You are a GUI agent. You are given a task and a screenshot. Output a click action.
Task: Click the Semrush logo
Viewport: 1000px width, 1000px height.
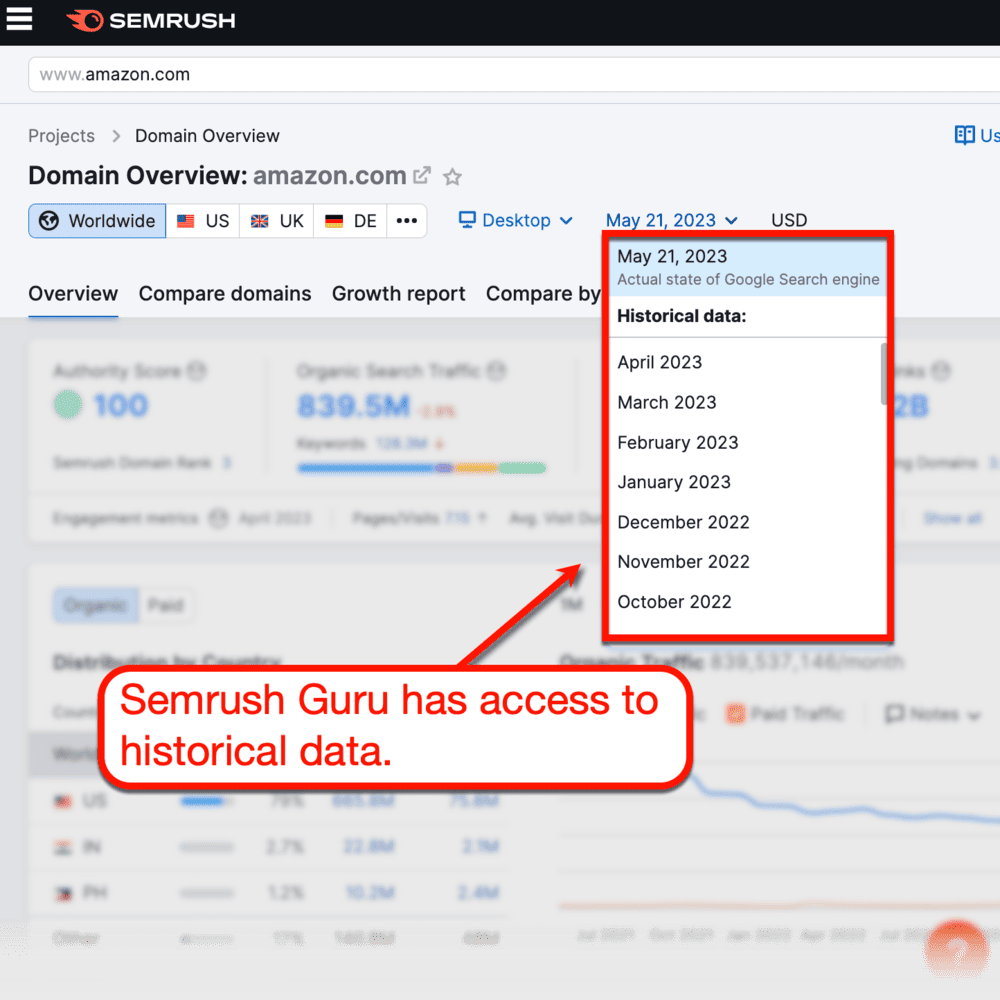(x=150, y=19)
